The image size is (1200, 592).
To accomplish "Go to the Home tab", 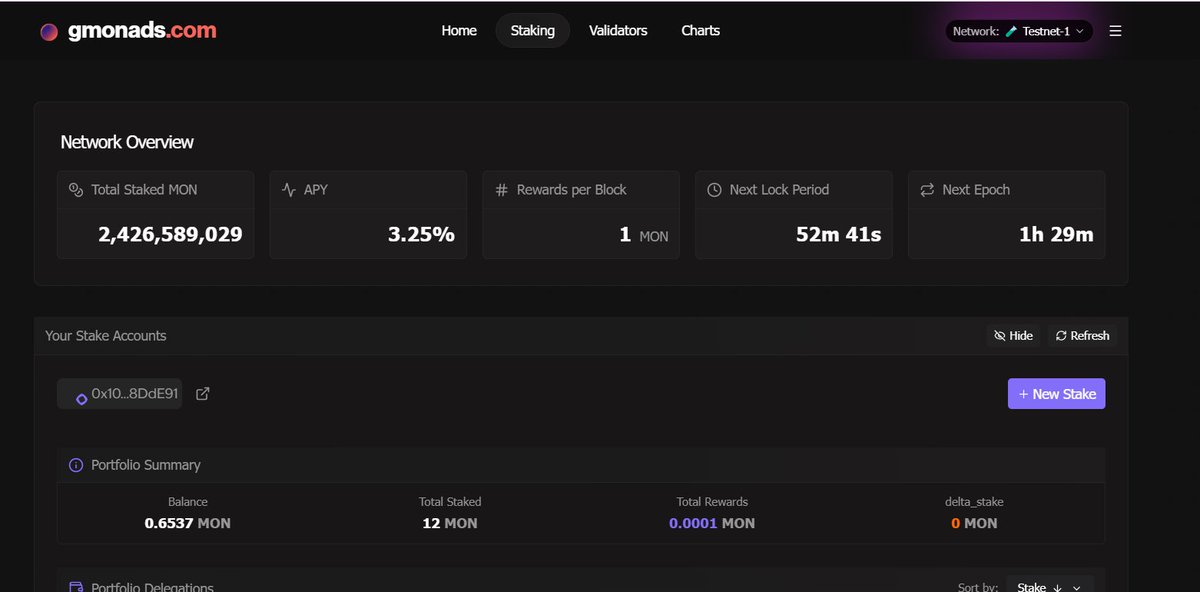I will coord(459,31).
